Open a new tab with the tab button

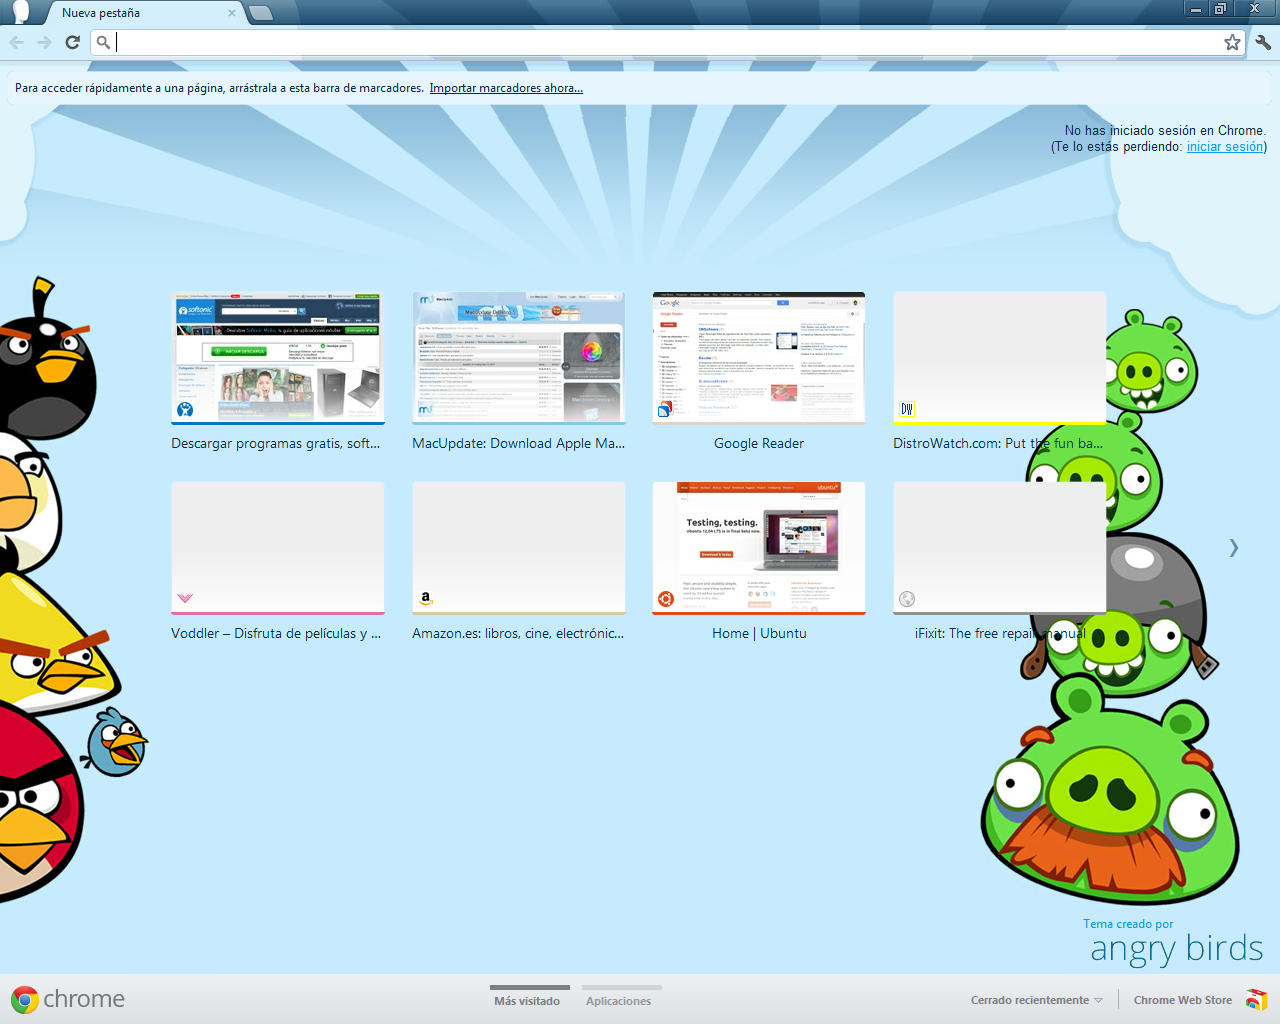pyautogui.click(x=260, y=13)
